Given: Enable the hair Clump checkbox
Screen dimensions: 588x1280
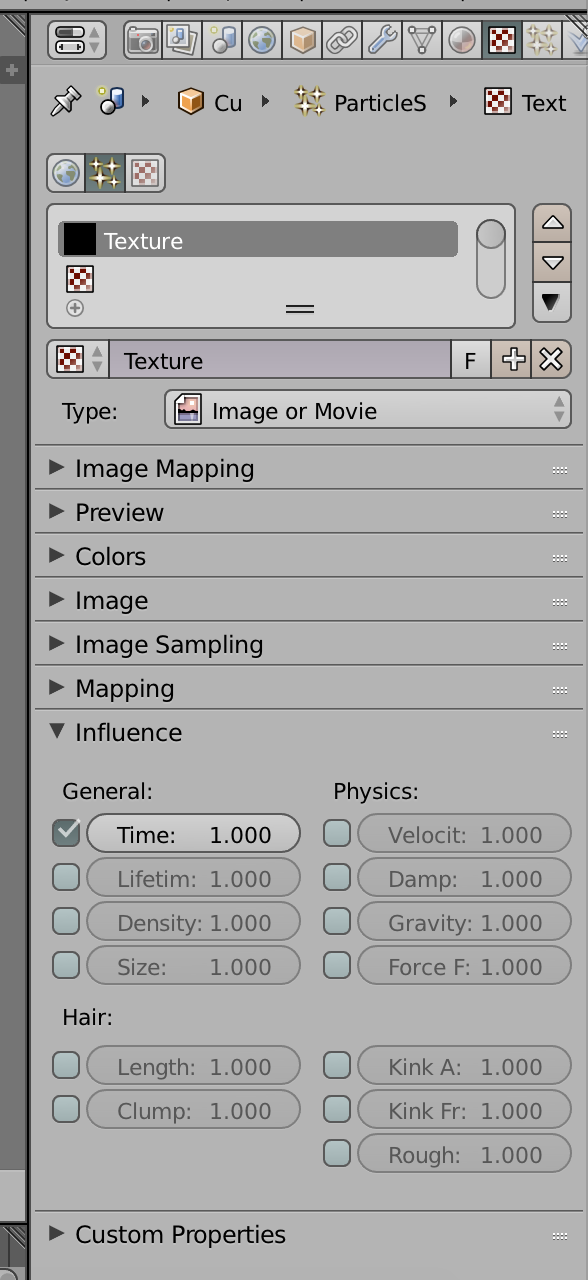Looking at the screenshot, I should (66, 1109).
